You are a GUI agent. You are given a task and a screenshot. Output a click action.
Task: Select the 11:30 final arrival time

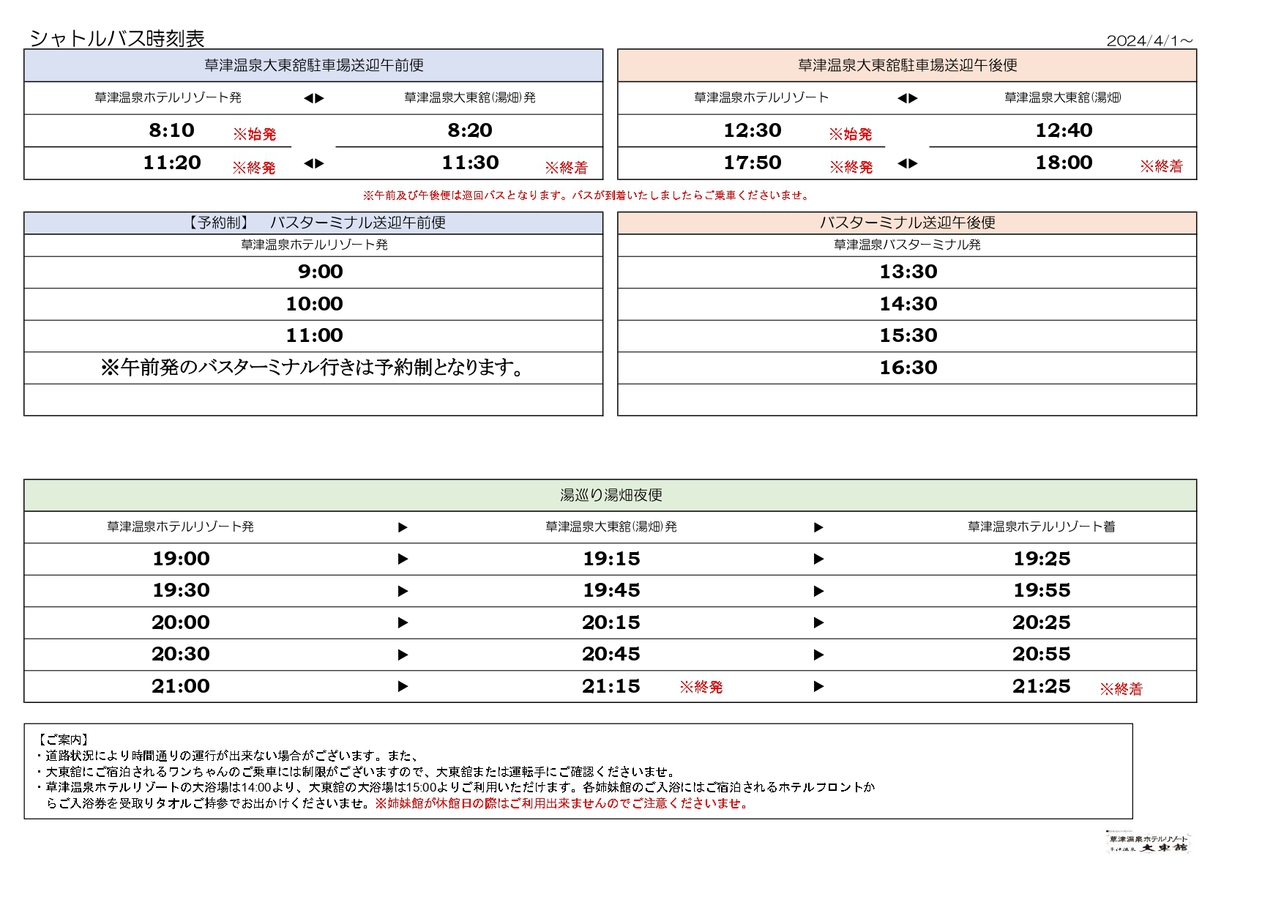coord(470,162)
